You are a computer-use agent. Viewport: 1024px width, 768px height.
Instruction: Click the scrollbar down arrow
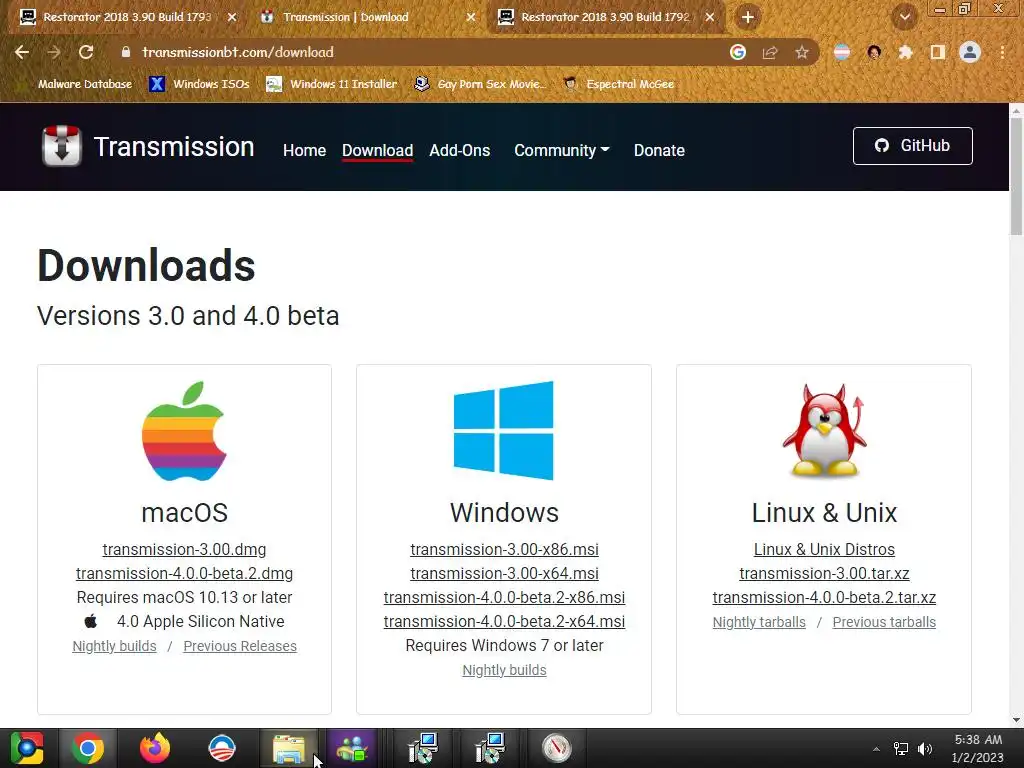1016,720
